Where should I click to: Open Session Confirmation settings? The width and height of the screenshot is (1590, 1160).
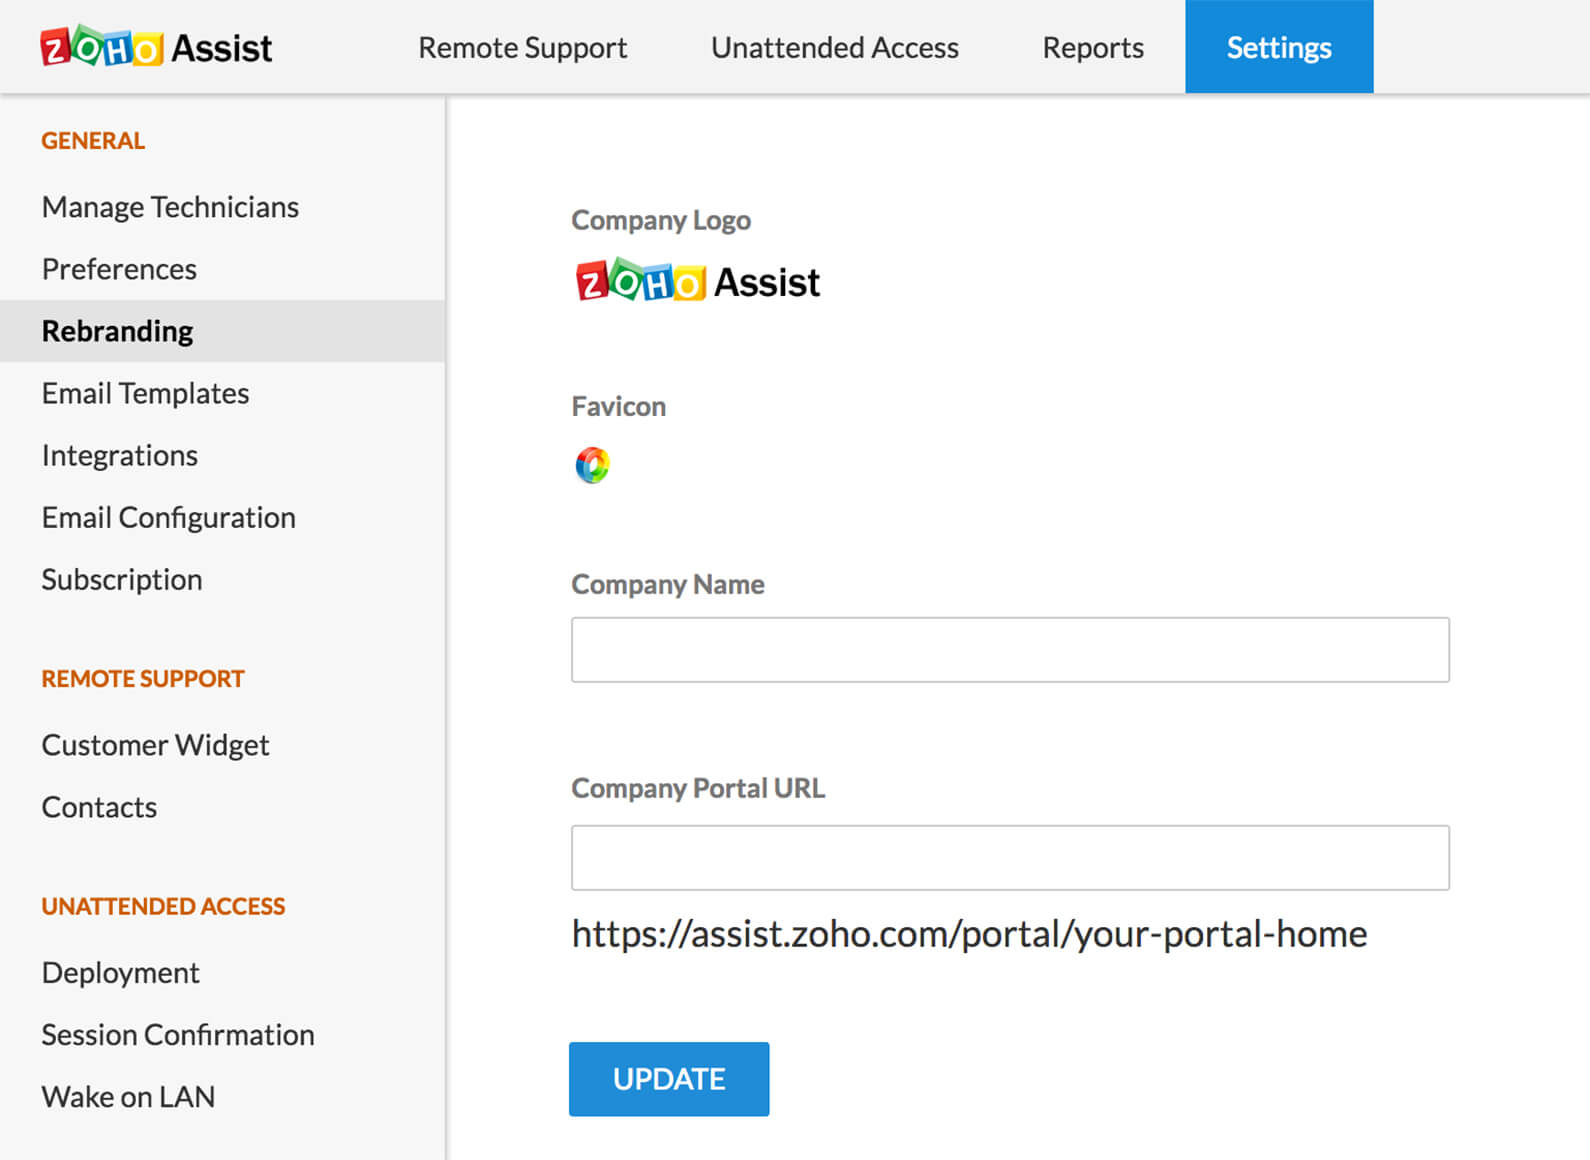pyautogui.click(x=177, y=1034)
